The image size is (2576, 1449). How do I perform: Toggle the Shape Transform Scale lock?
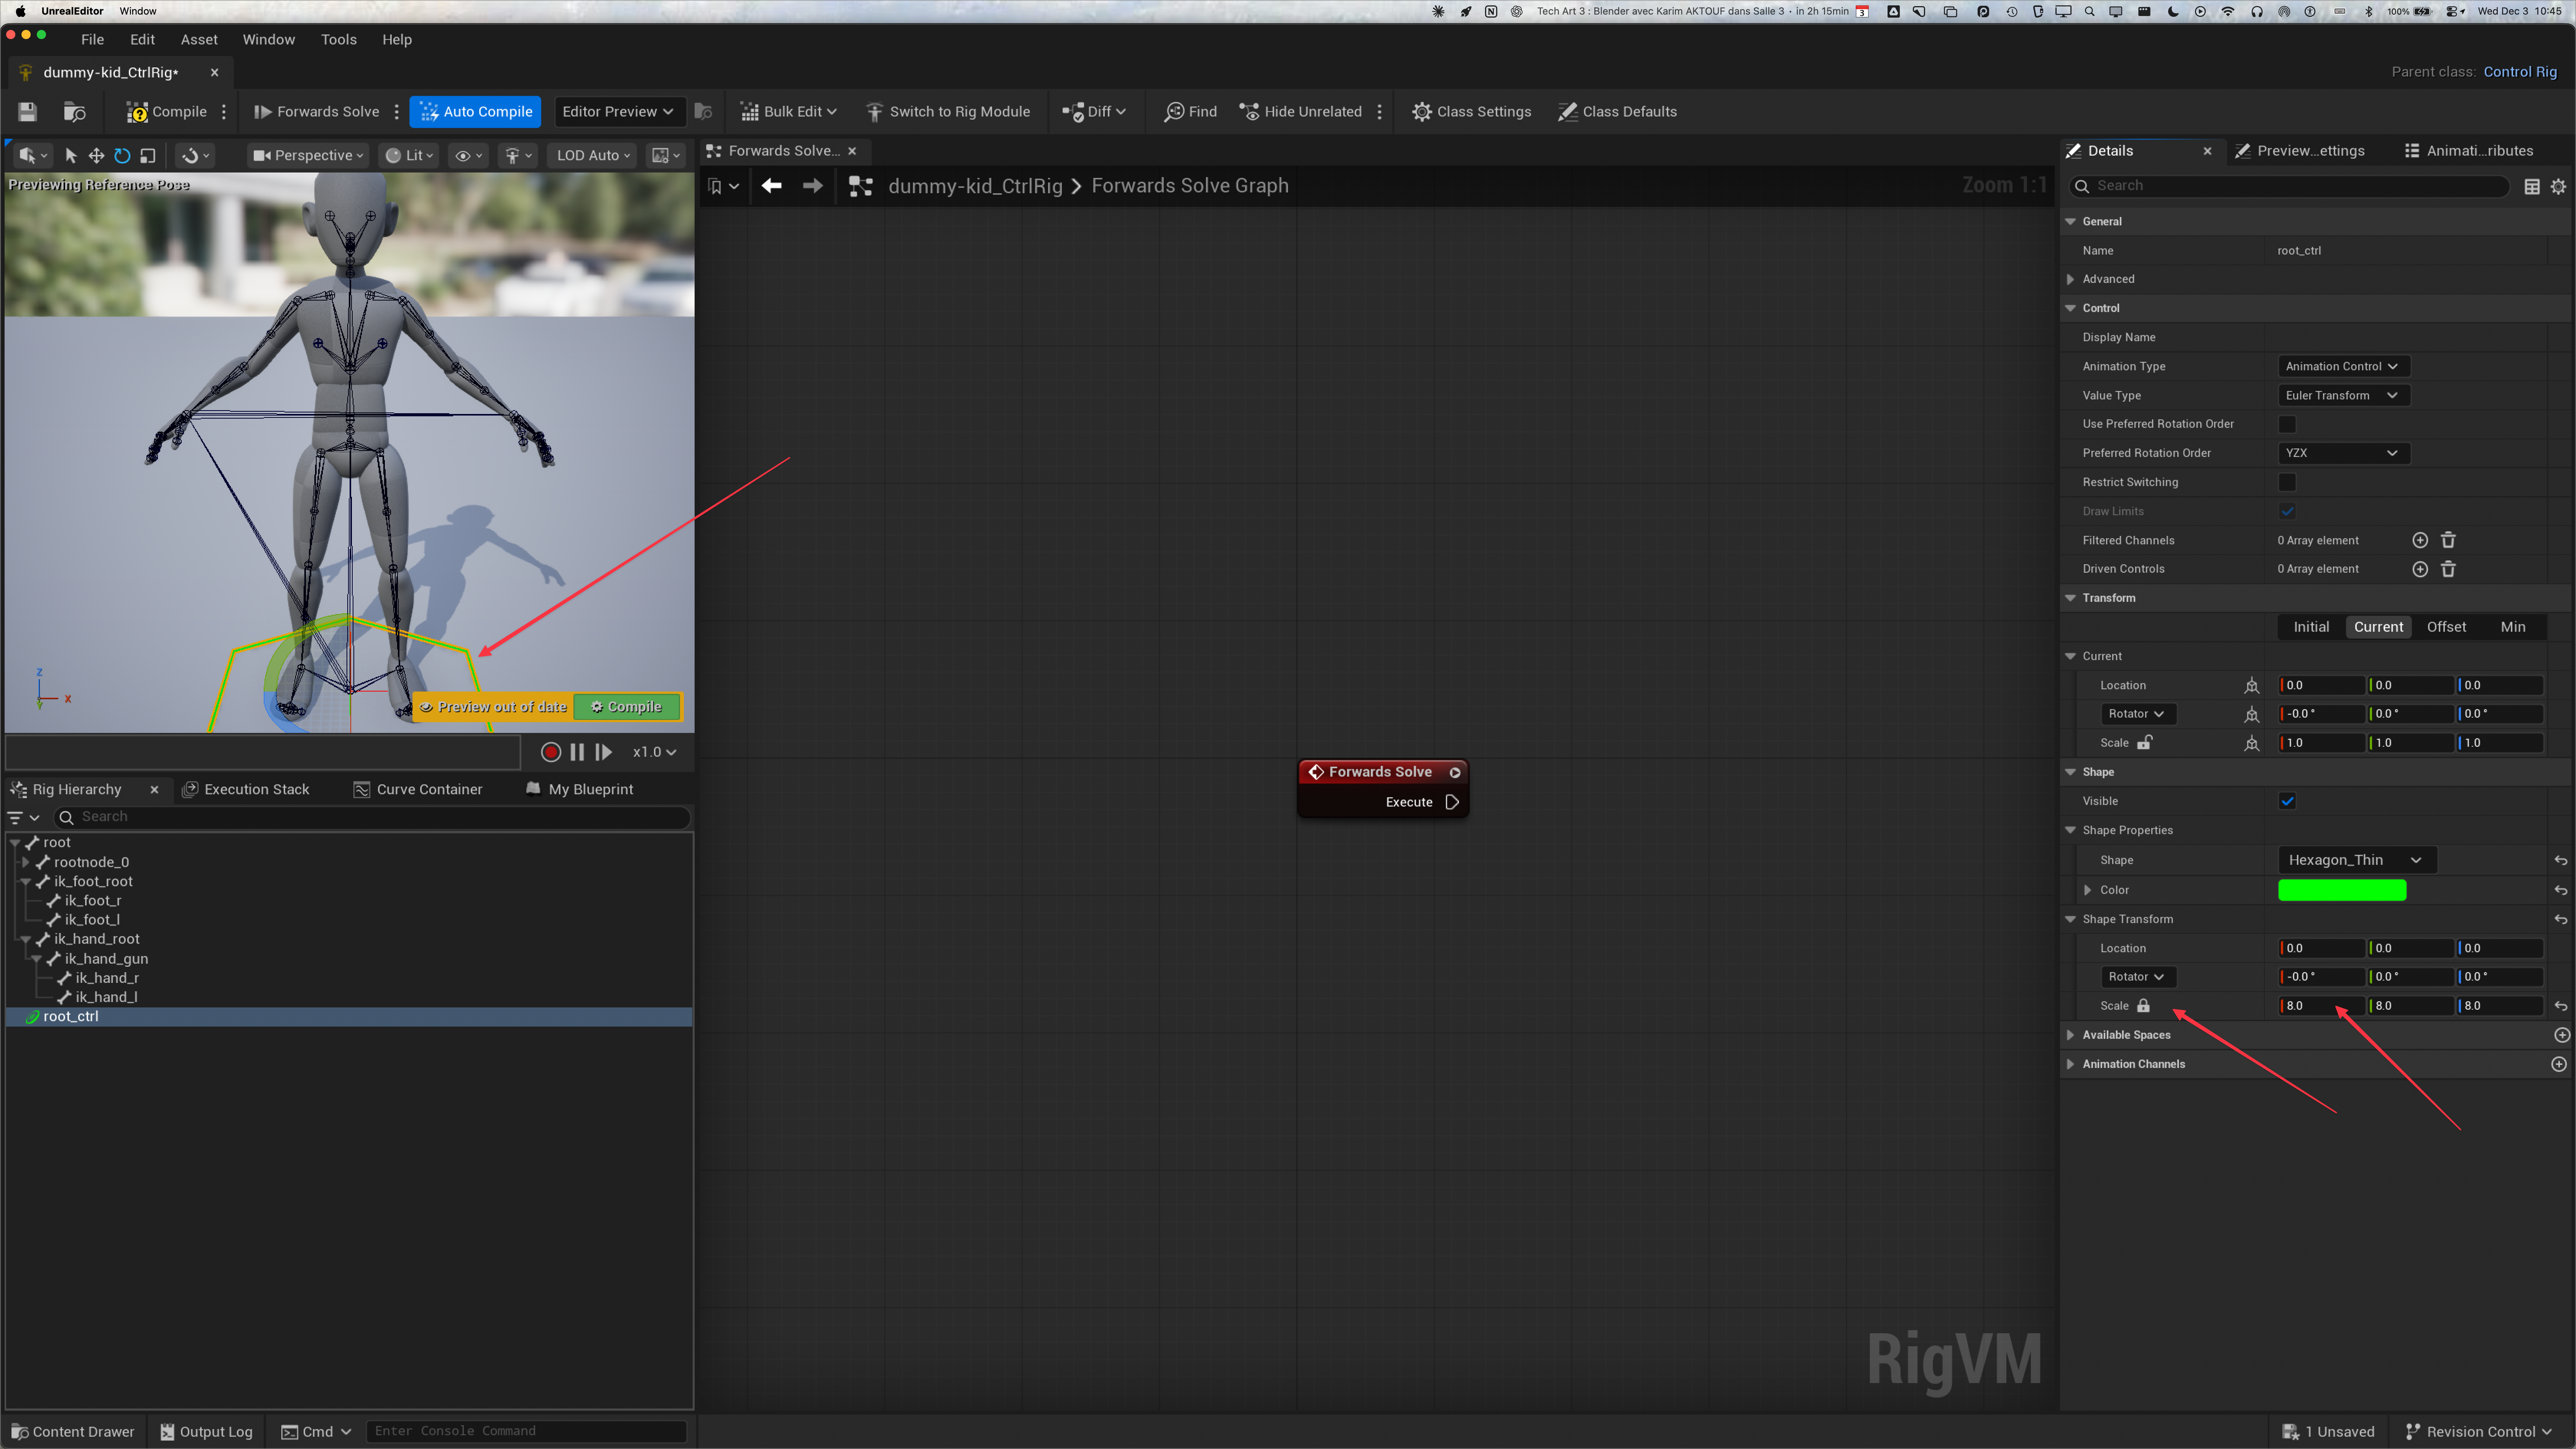coord(2143,1006)
